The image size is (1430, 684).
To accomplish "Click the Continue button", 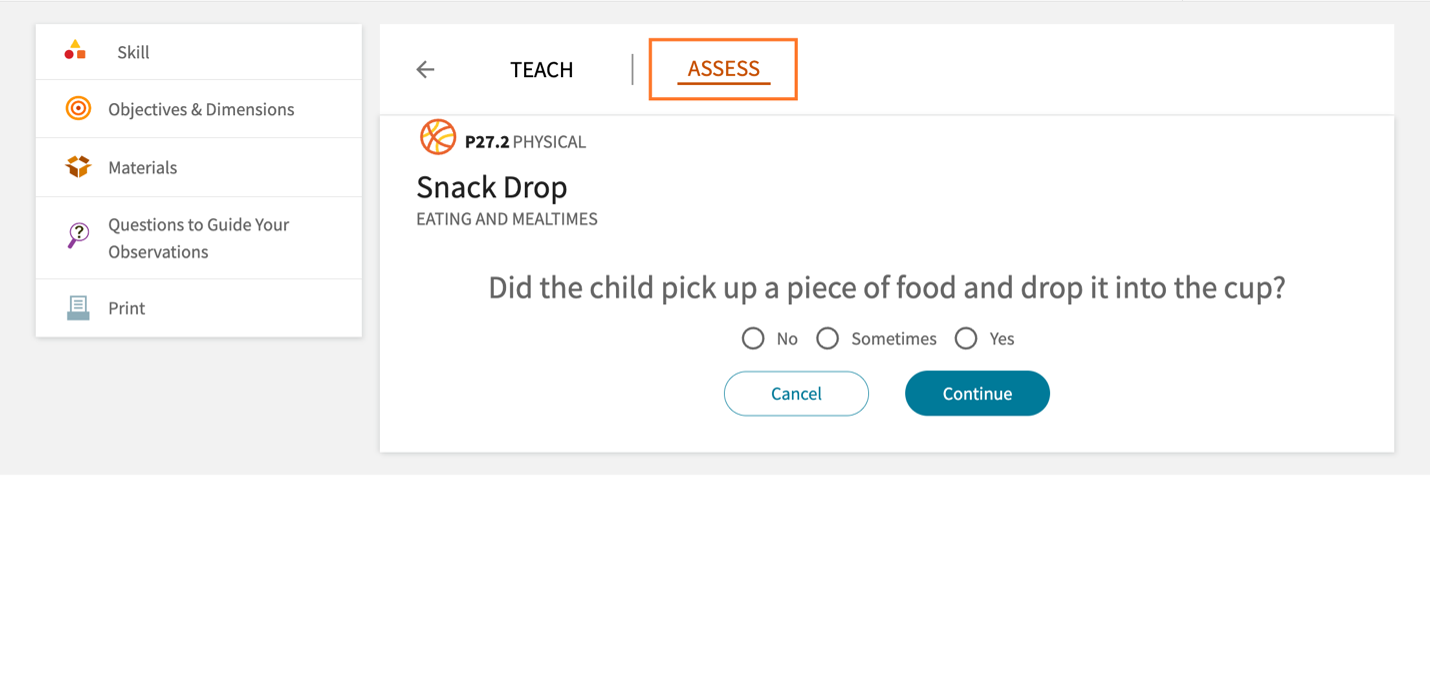I will [x=977, y=393].
